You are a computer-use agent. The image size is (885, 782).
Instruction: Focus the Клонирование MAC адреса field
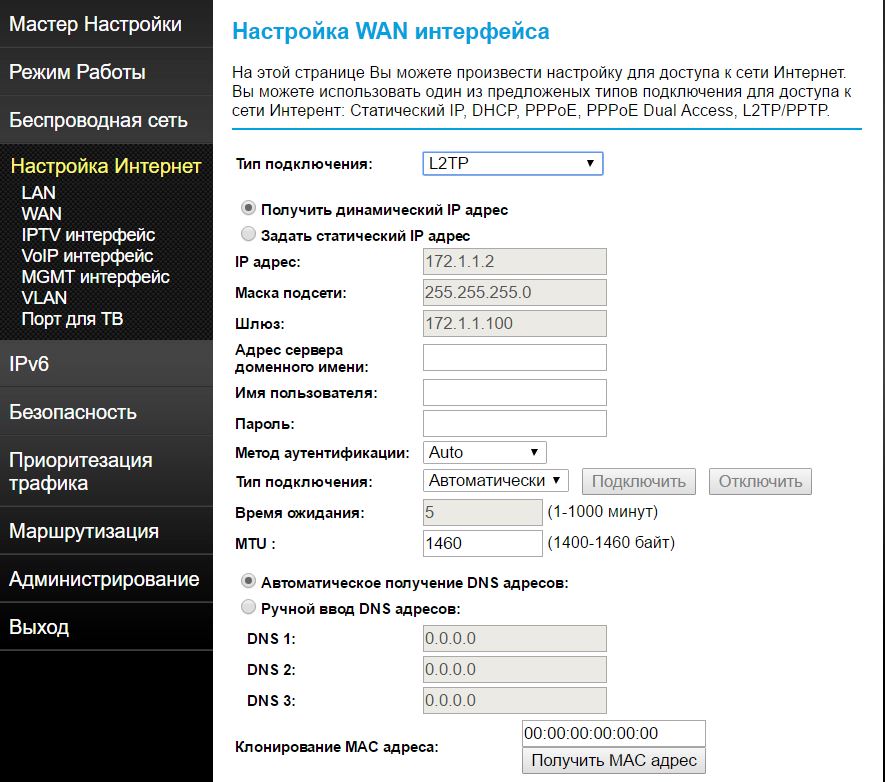pyautogui.click(x=614, y=733)
